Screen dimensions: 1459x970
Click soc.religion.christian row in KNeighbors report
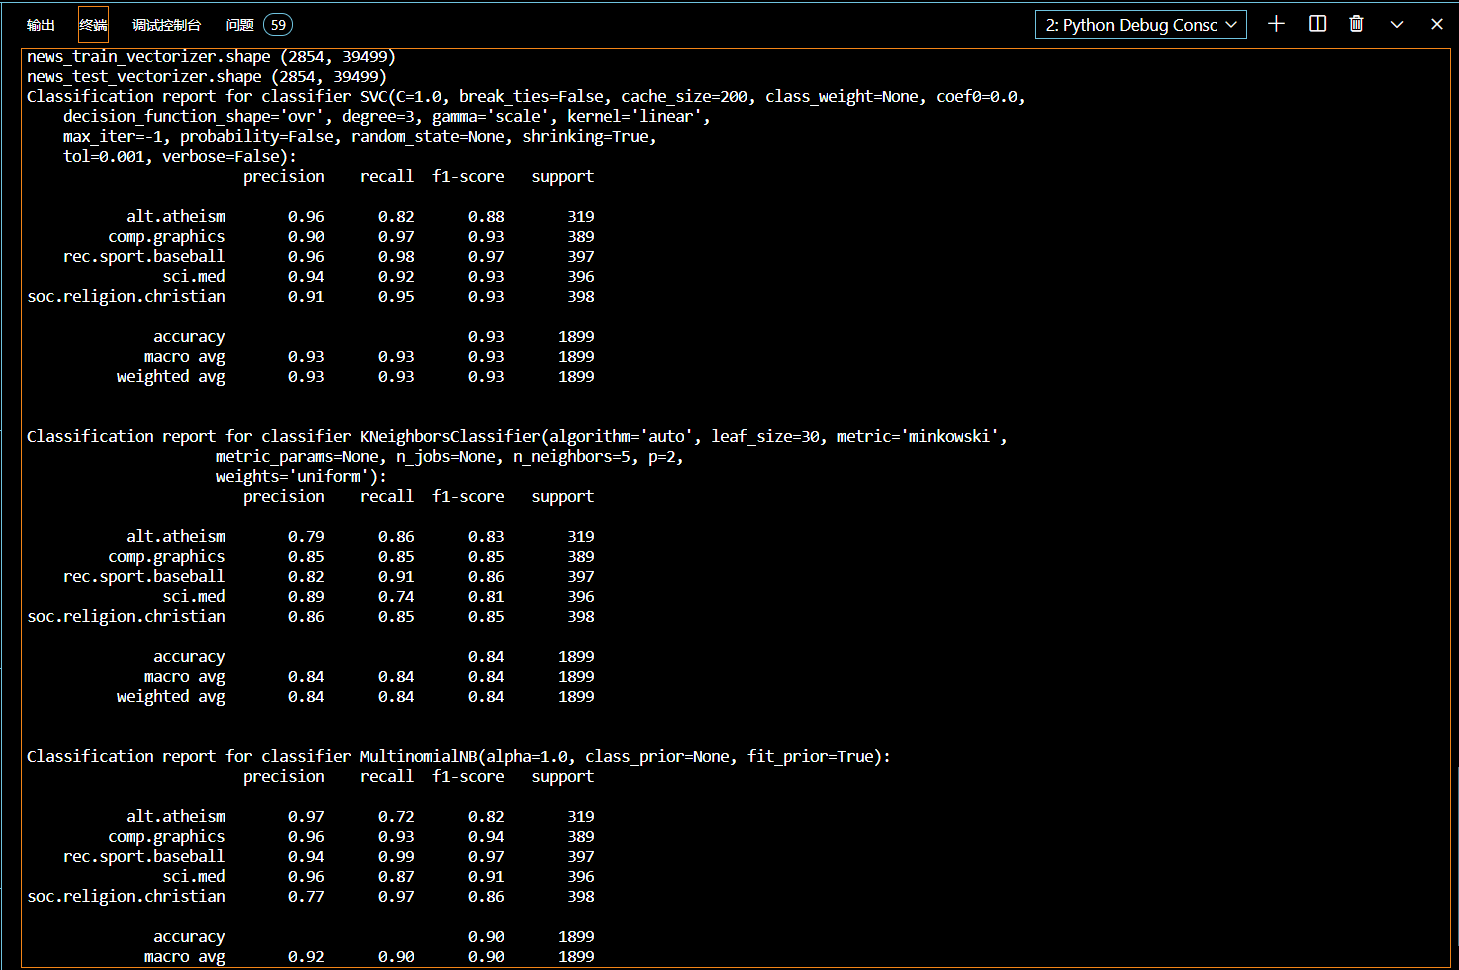(x=311, y=617)
